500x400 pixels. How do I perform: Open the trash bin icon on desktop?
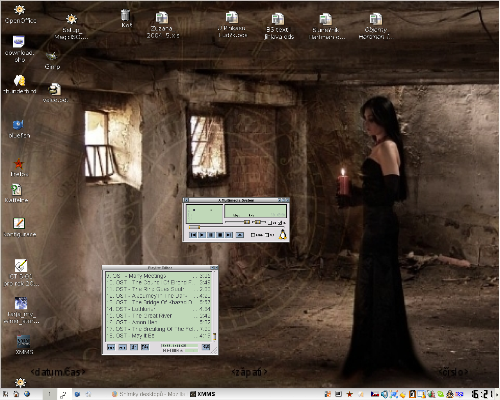point(126,19)
